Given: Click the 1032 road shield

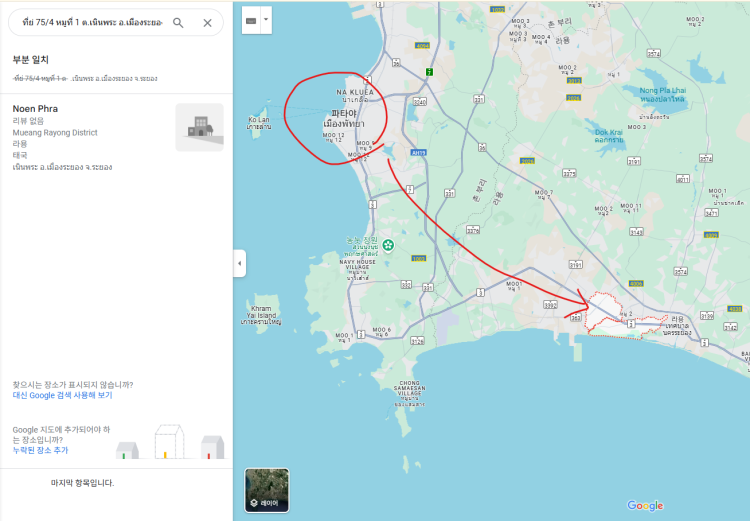Looking at the screenshot, I should [x=497, y=9].
